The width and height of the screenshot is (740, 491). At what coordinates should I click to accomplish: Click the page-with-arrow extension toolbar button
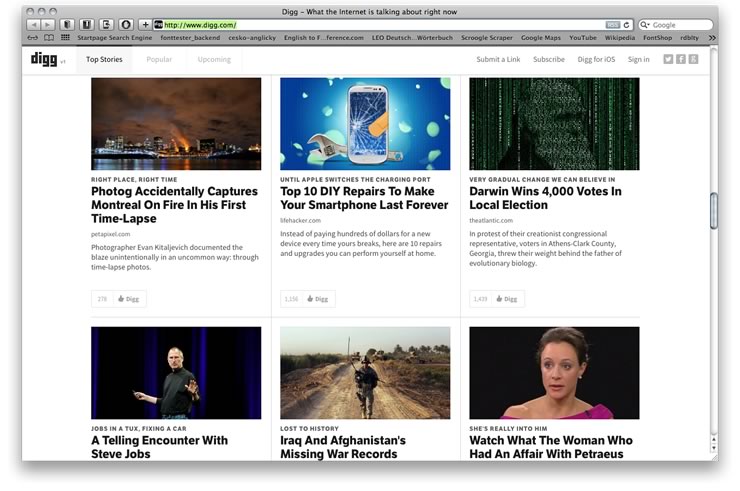click(106, 25)
